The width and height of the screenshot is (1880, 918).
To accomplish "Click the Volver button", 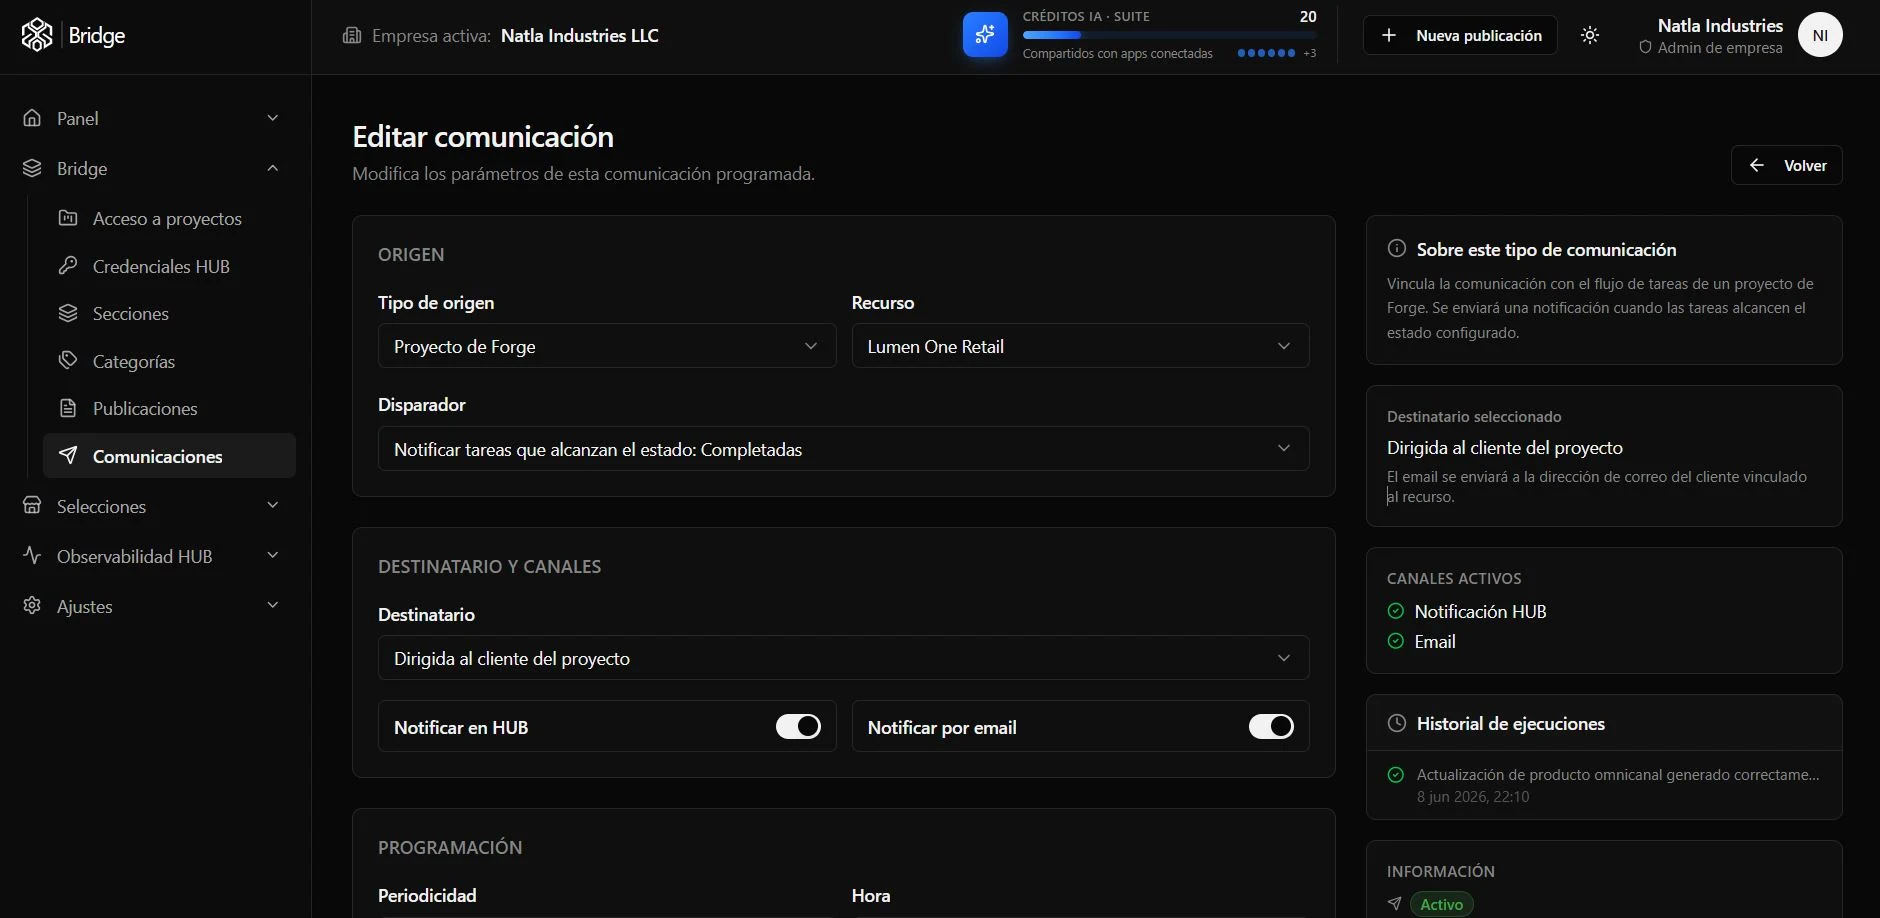I will [x=1787, y=165].
